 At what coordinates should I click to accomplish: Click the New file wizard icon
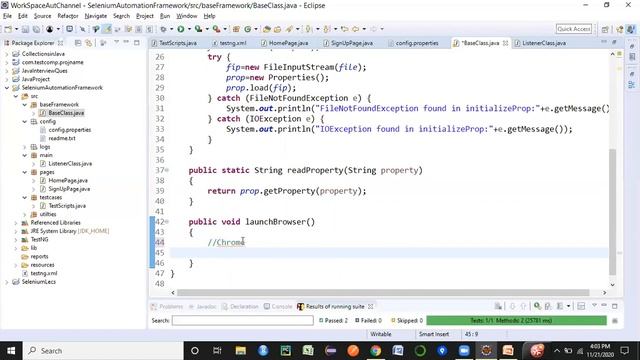point(8,29)
